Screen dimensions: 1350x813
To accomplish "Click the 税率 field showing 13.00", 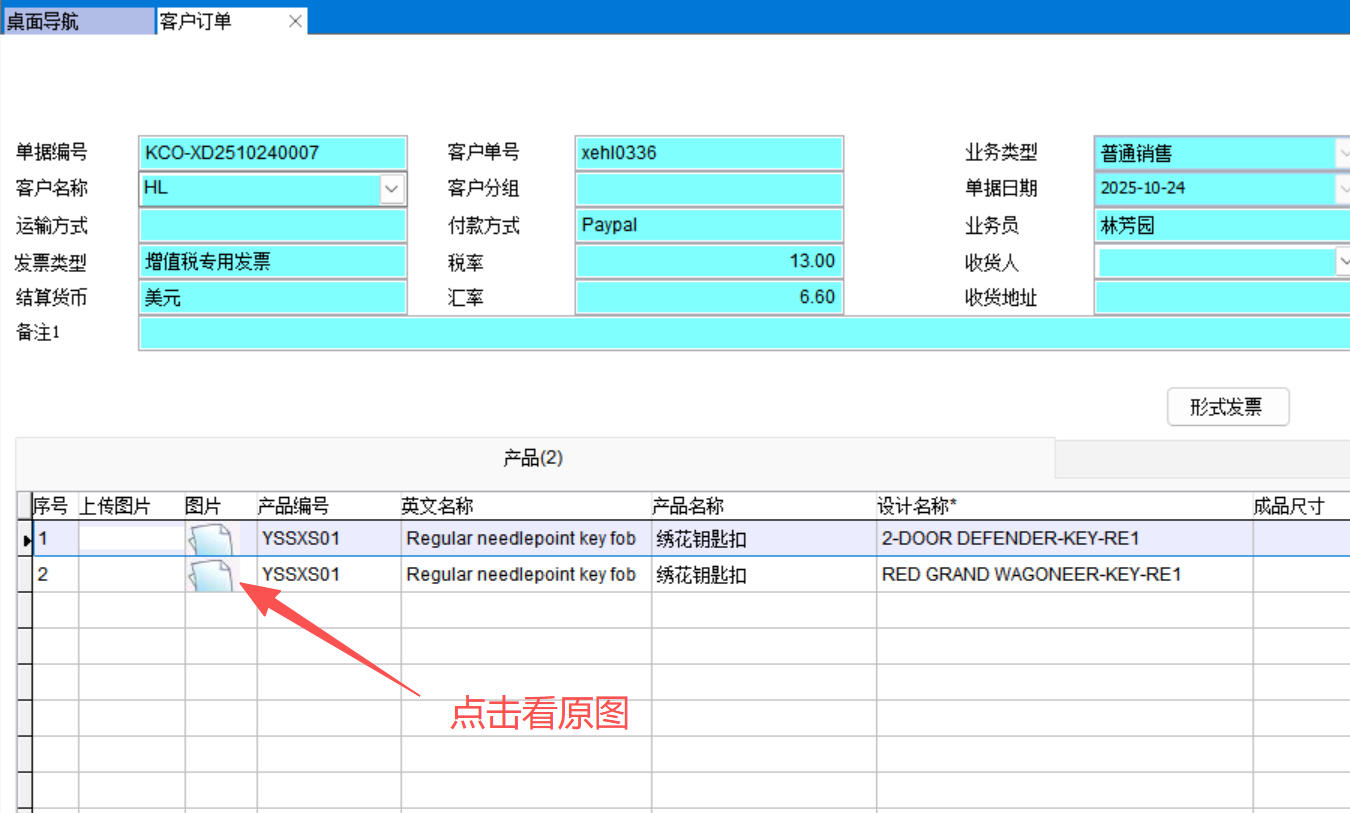I will pos(709,262).
